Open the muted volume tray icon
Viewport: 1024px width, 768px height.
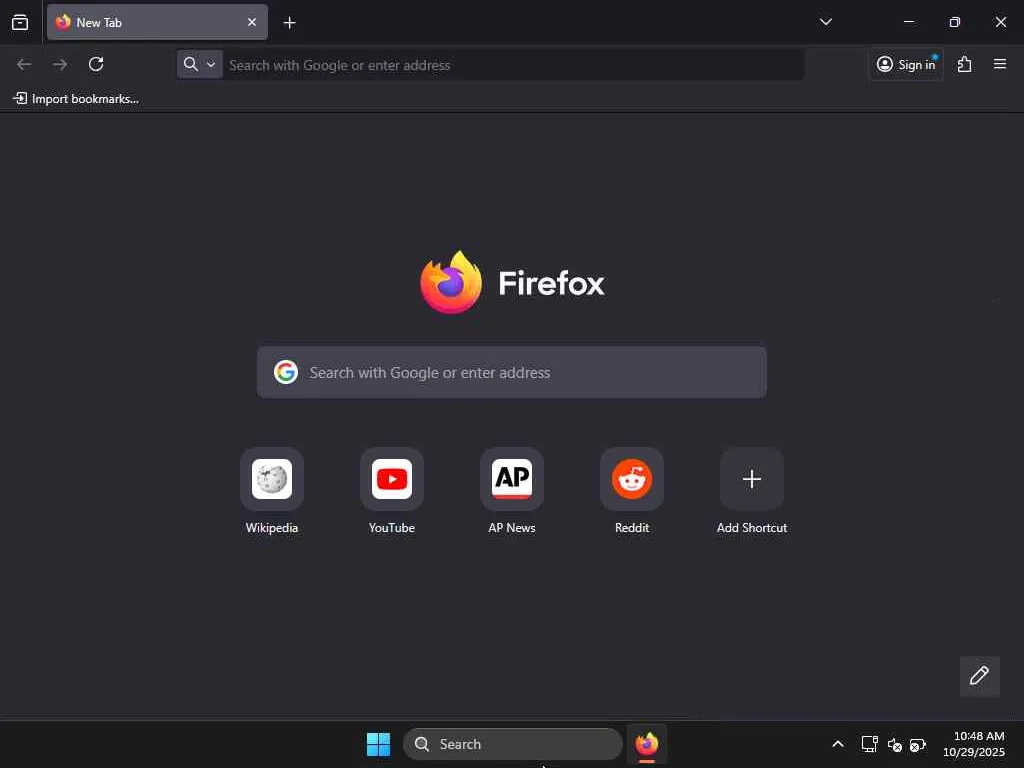pyautogui.click(x=895, y=744)
